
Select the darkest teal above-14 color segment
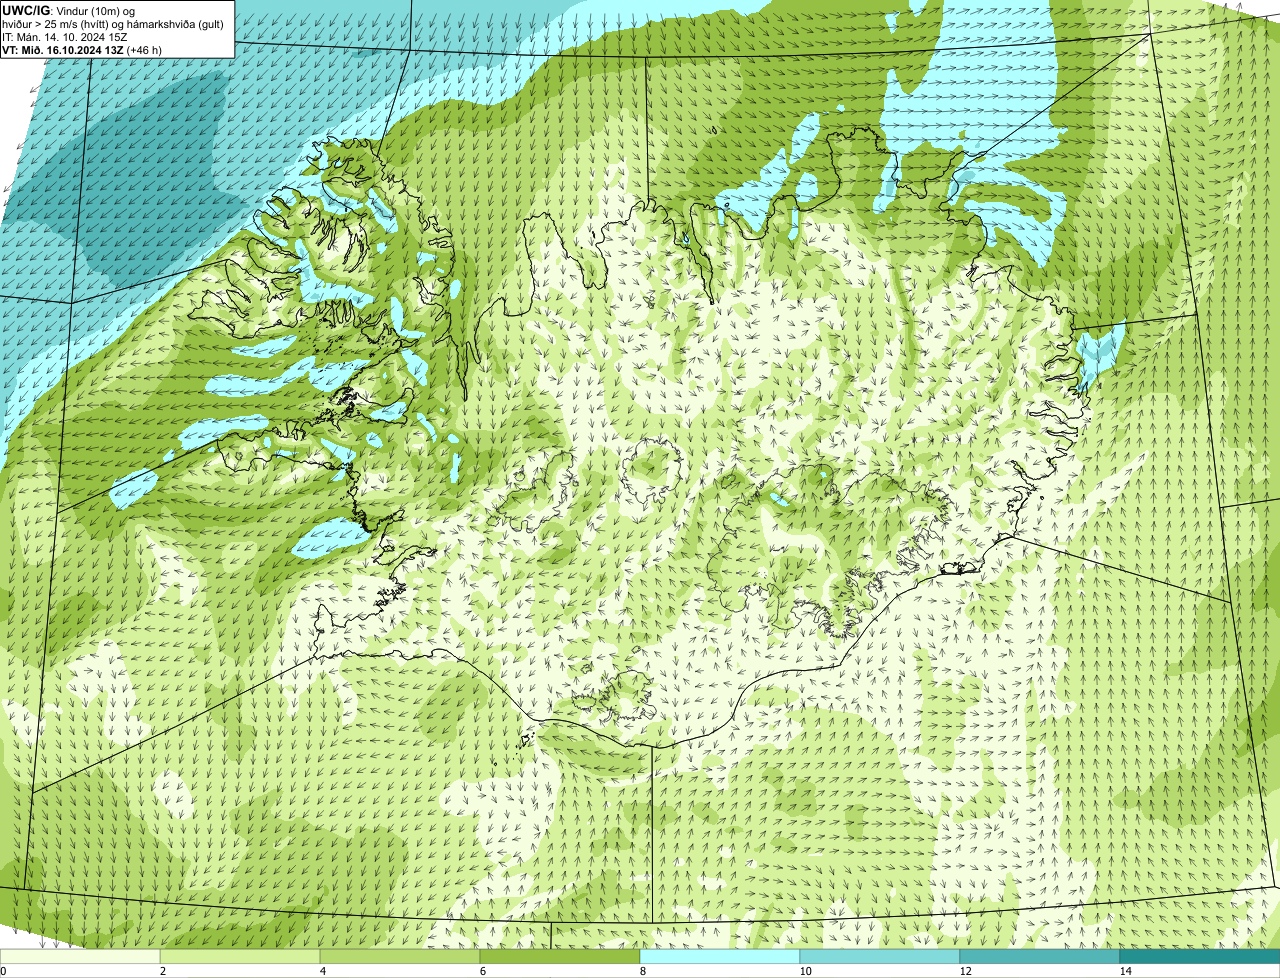pos(1200,957)
